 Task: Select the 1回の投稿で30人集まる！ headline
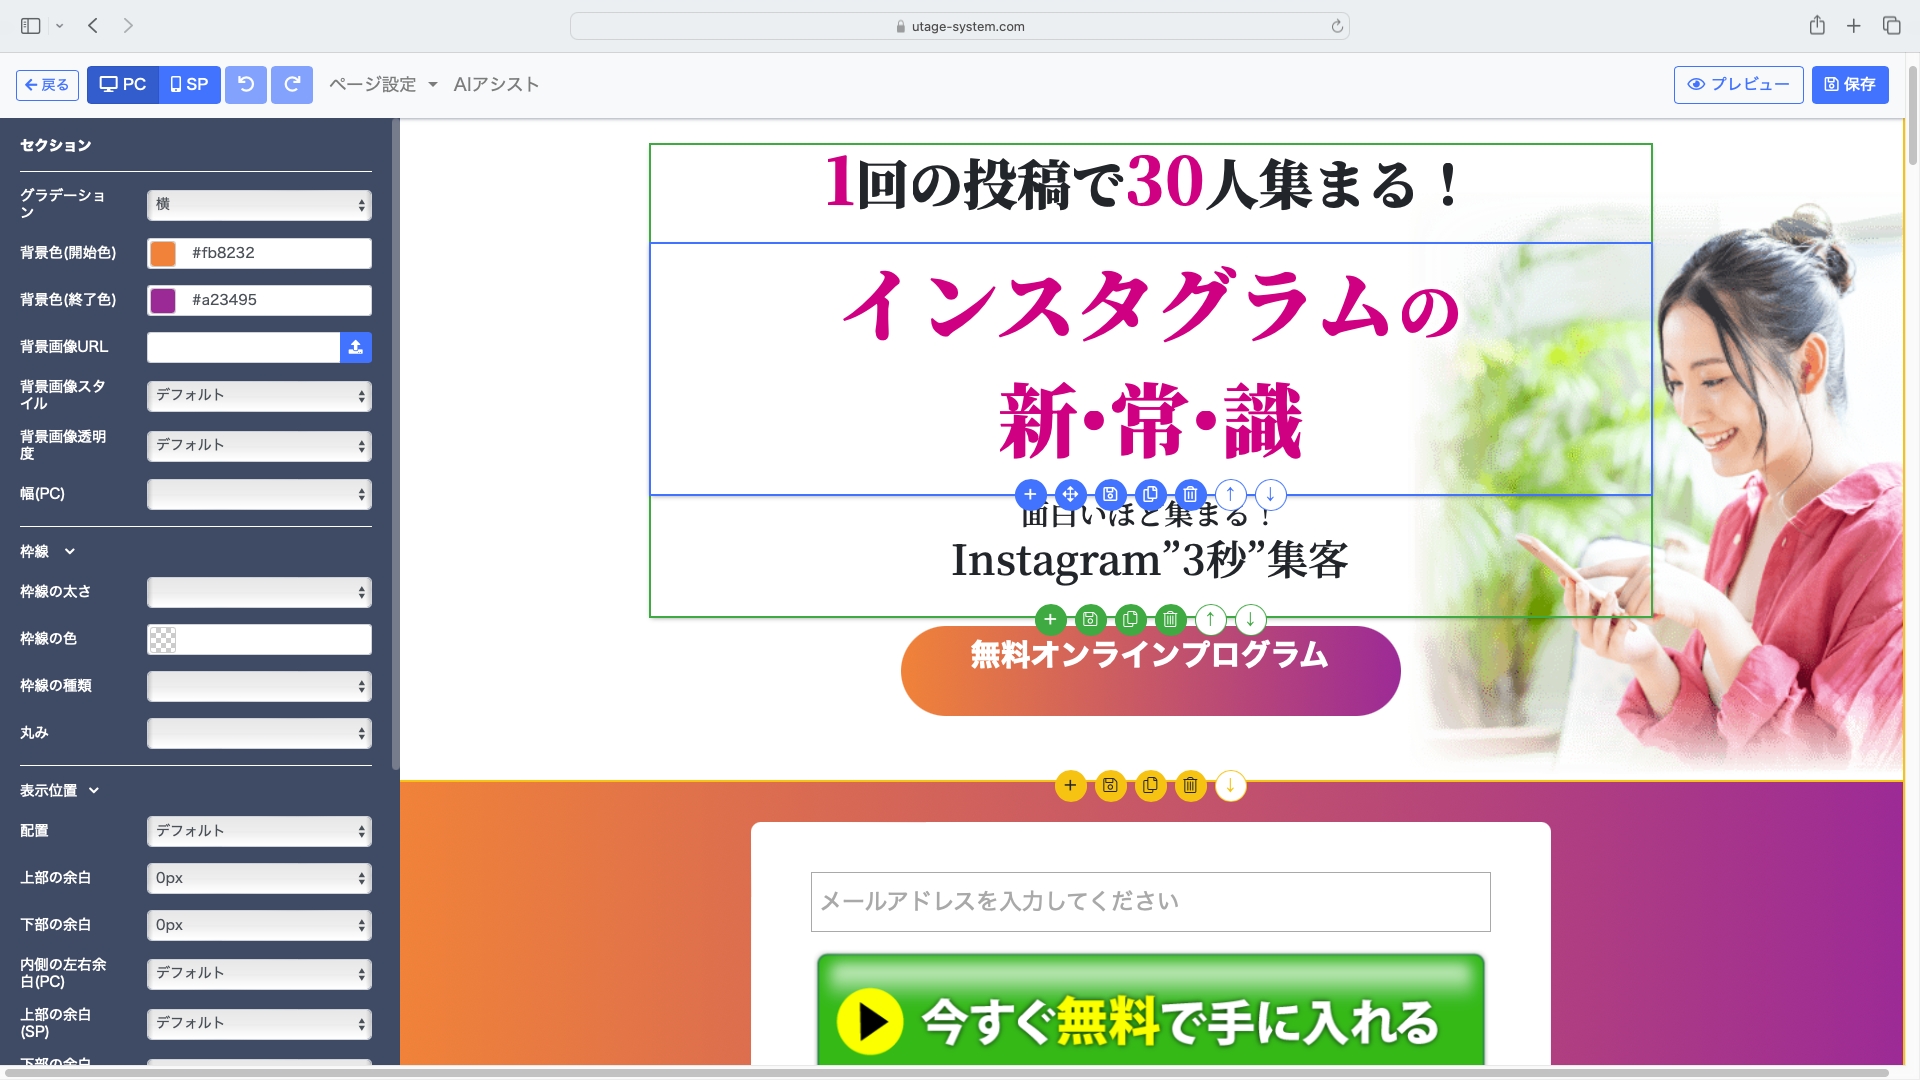click(1146, 185)
